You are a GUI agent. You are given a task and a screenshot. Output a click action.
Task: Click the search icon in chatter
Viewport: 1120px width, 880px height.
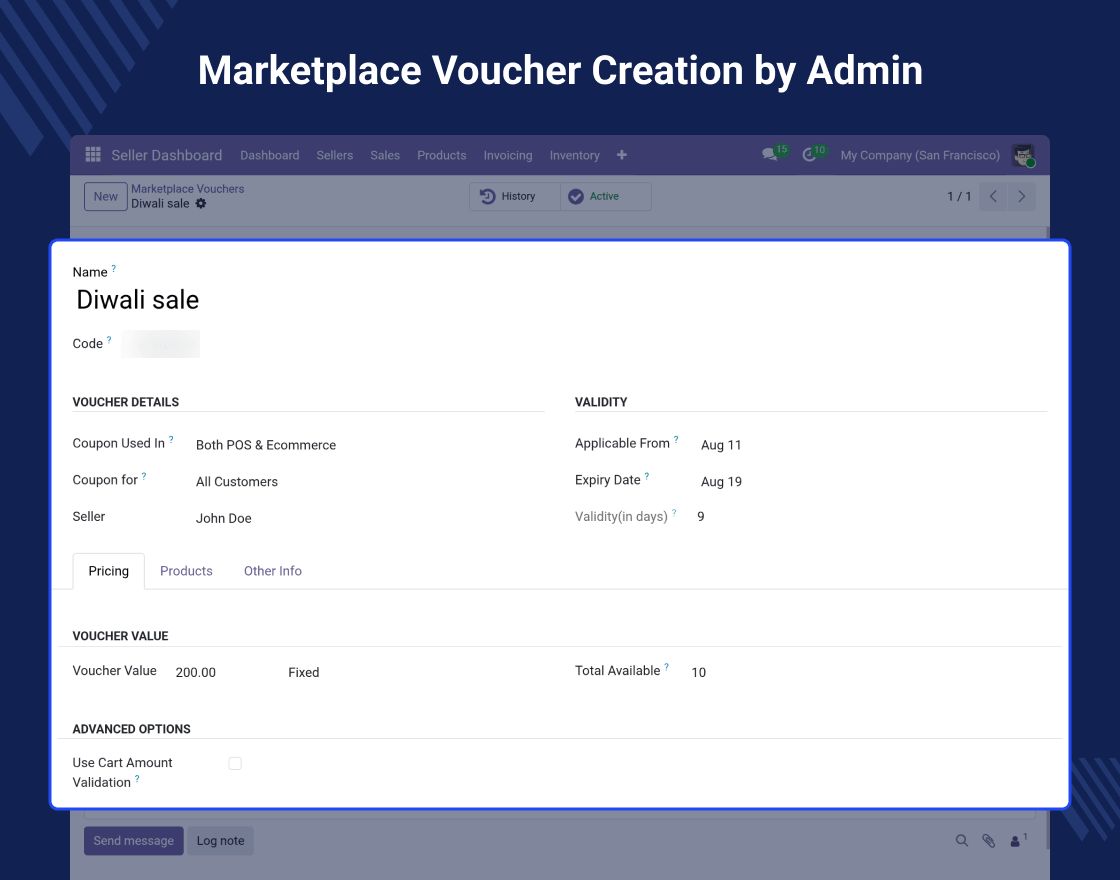tap(962, 841)
